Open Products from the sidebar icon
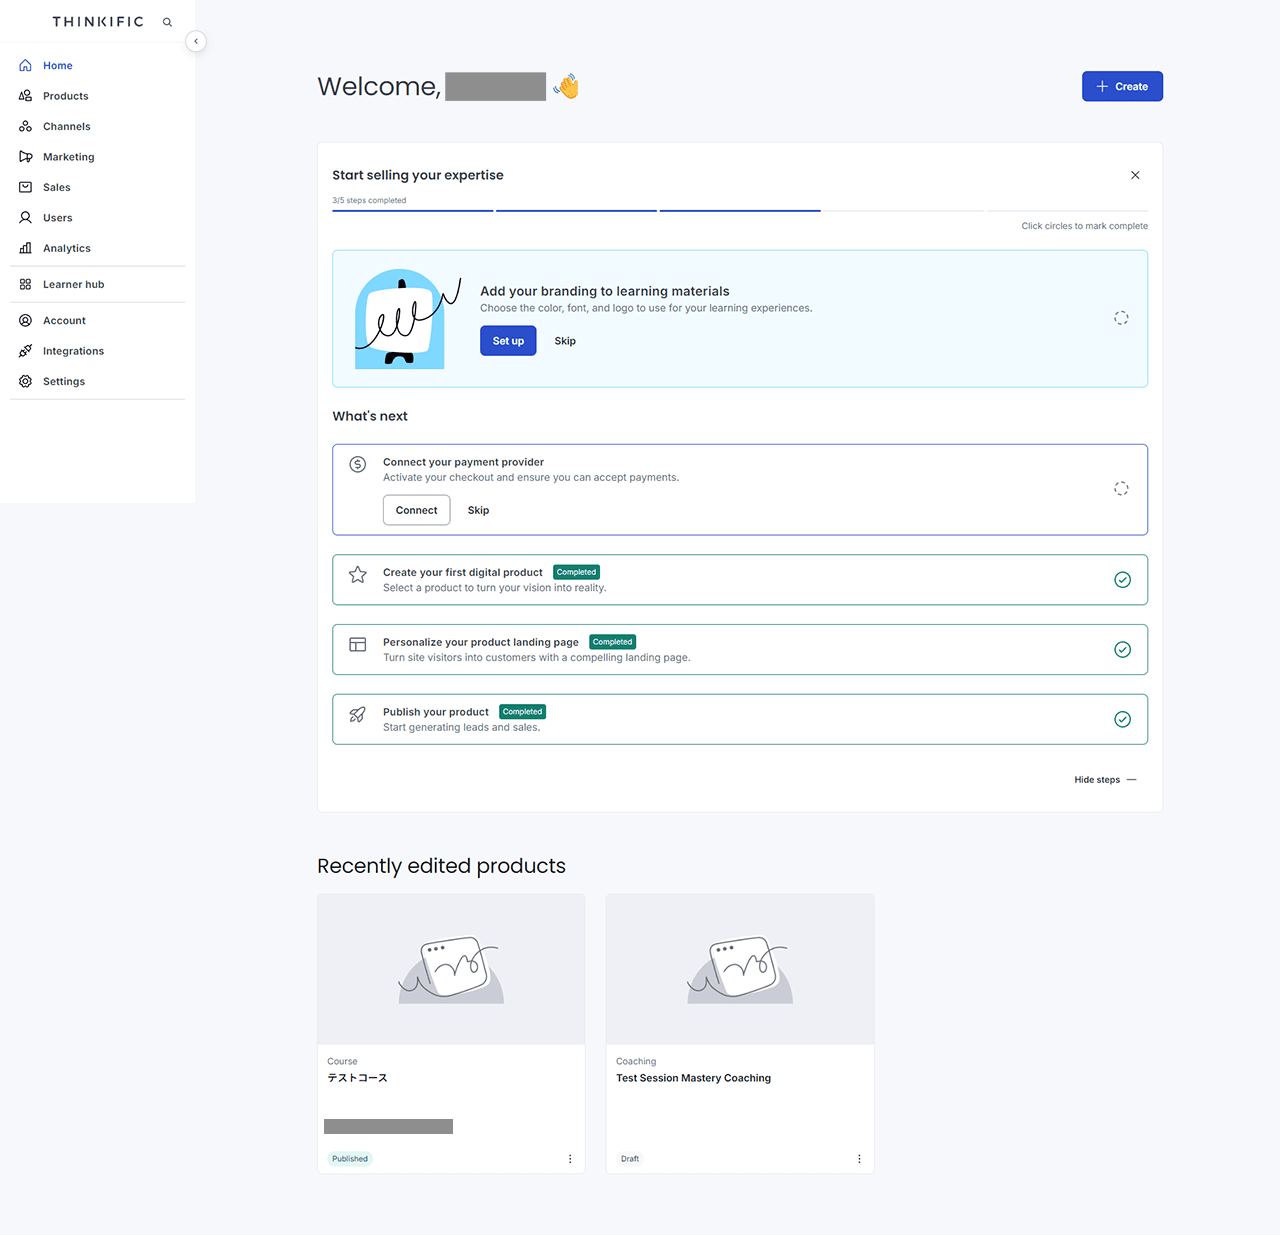1280x1235 pixels. click(x=26, y=96)
